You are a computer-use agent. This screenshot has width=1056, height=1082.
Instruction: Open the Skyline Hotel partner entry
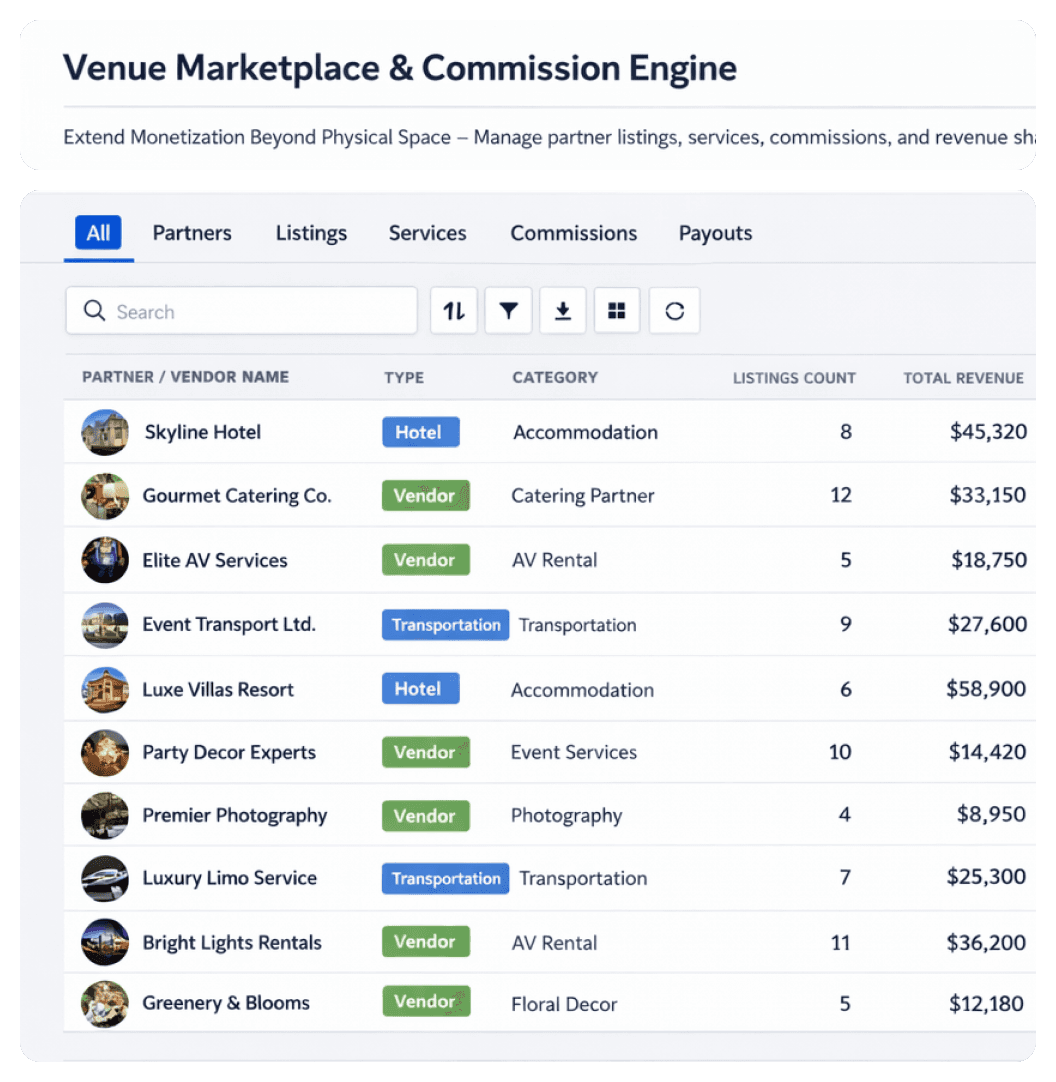coord(203,432)
